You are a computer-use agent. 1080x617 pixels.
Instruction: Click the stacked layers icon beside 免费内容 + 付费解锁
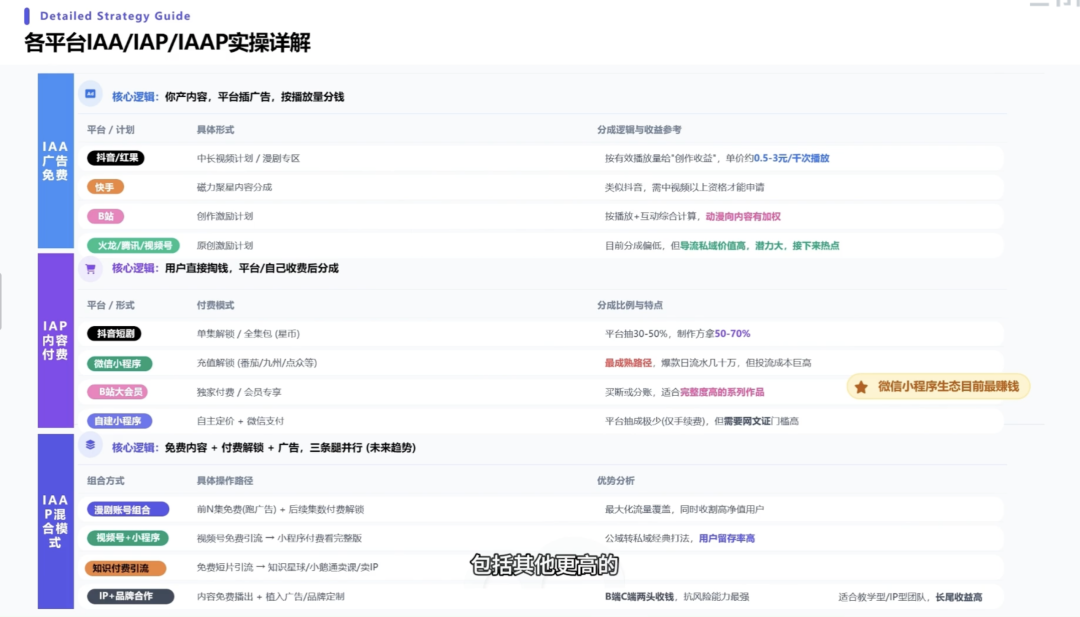pos(90,446)
